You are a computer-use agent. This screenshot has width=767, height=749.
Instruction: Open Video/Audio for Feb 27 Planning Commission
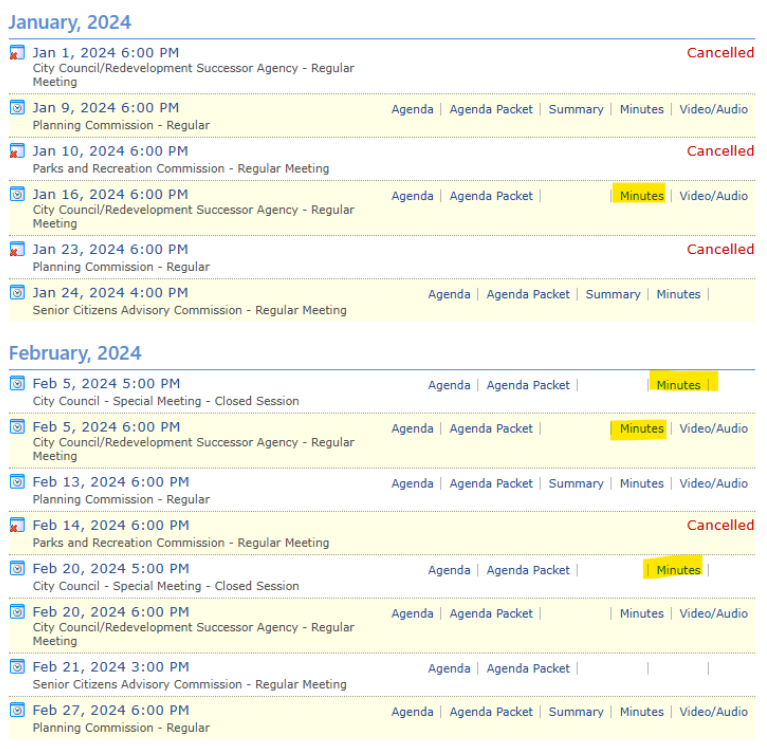tap(714, 712)
